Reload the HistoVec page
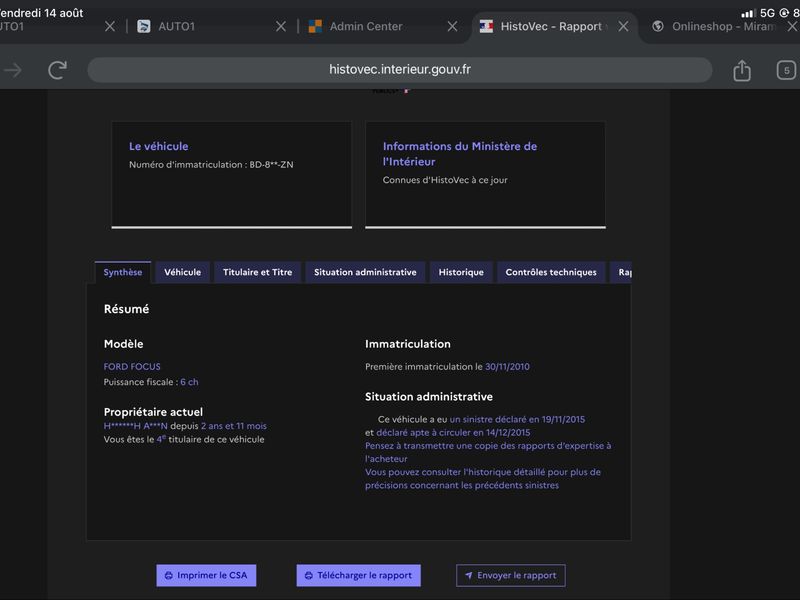800x600 pixels. [x=57, y=70]
